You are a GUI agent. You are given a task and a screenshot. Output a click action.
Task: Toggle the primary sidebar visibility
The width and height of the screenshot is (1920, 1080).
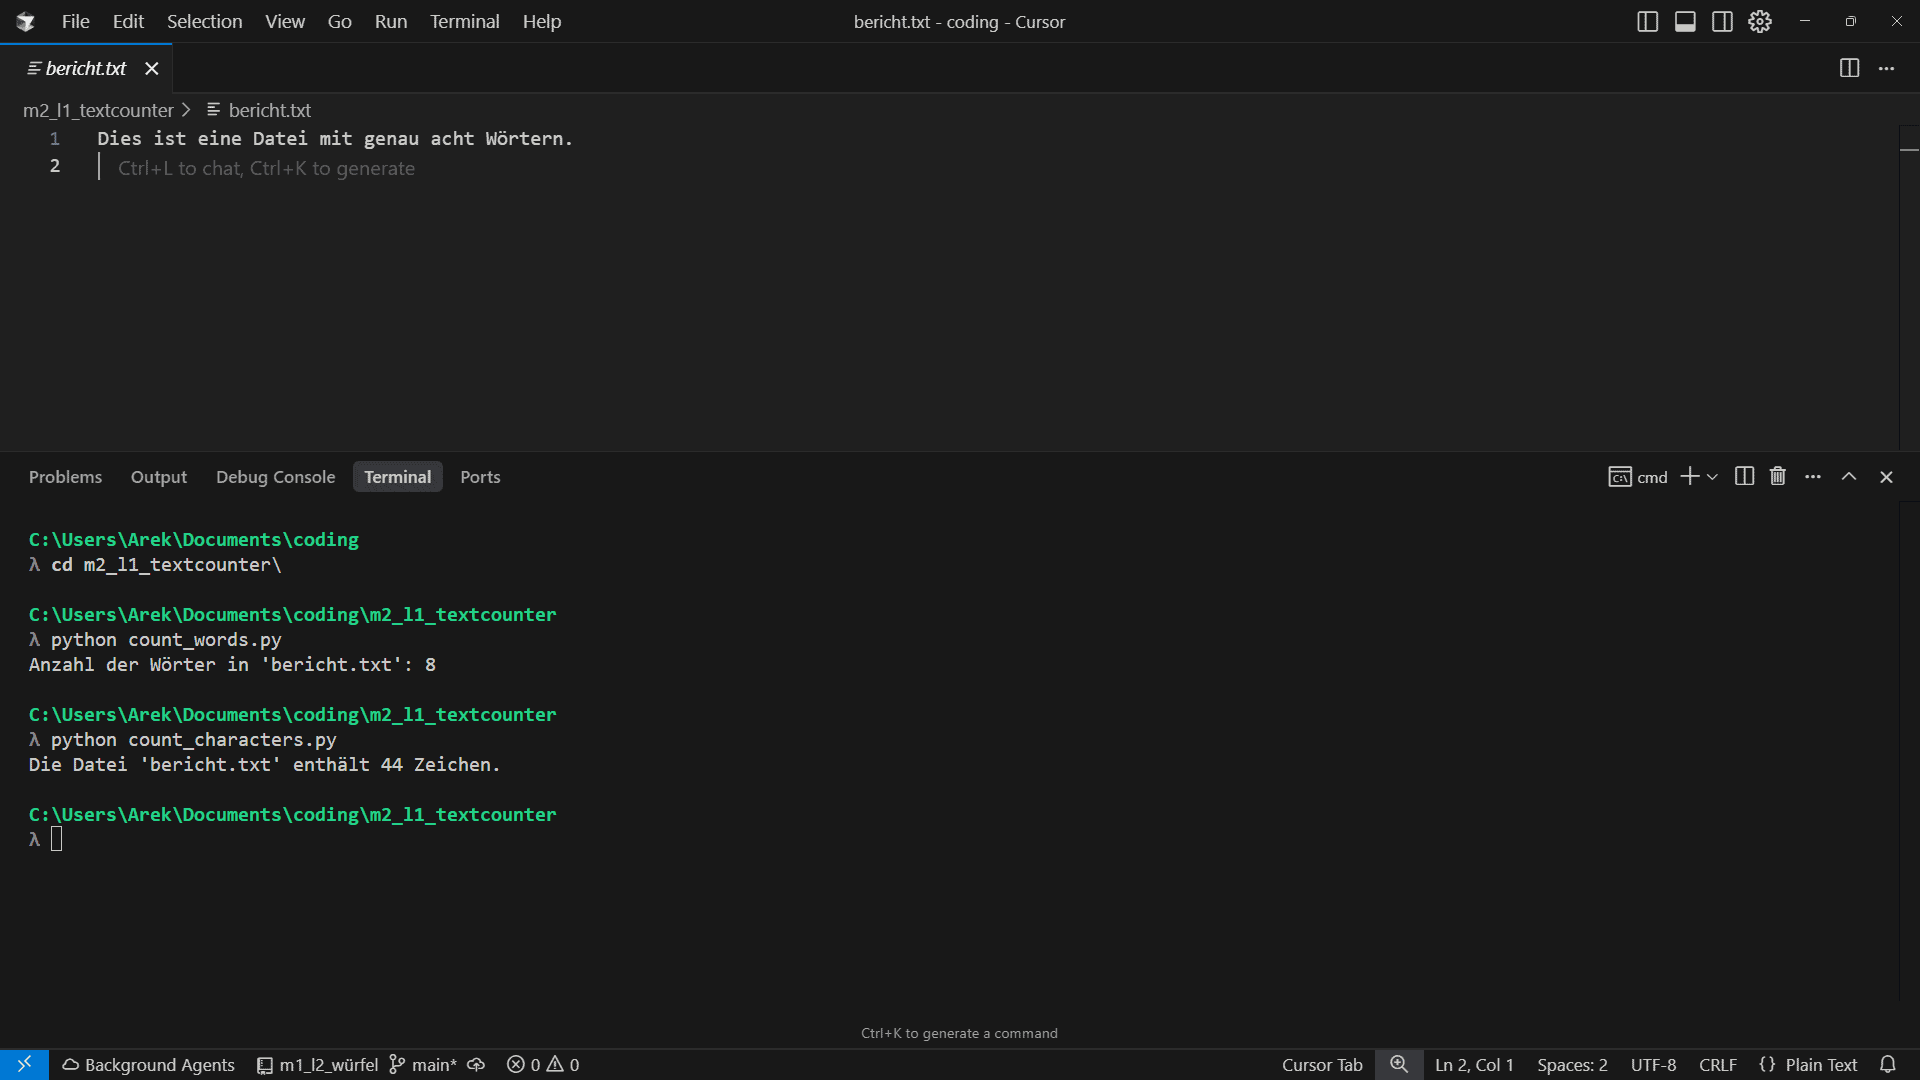tap(1646, 21)
